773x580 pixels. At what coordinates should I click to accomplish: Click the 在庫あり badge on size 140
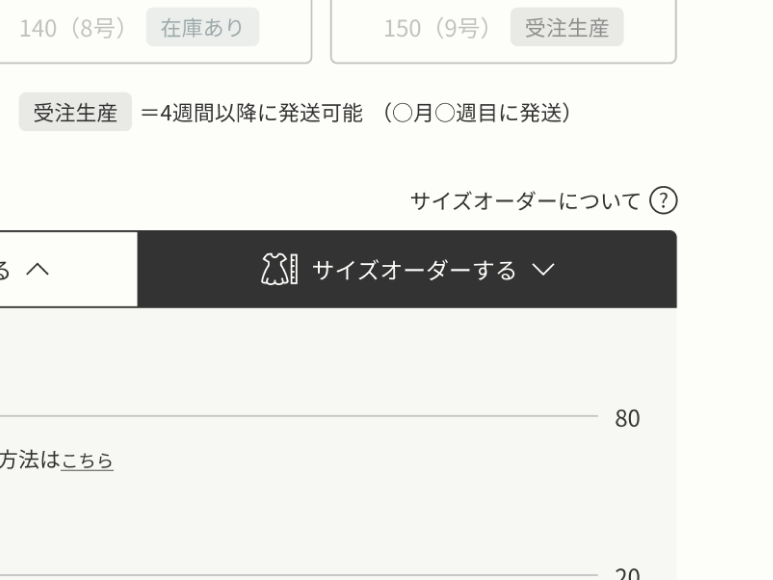click(x=202, y=28)
